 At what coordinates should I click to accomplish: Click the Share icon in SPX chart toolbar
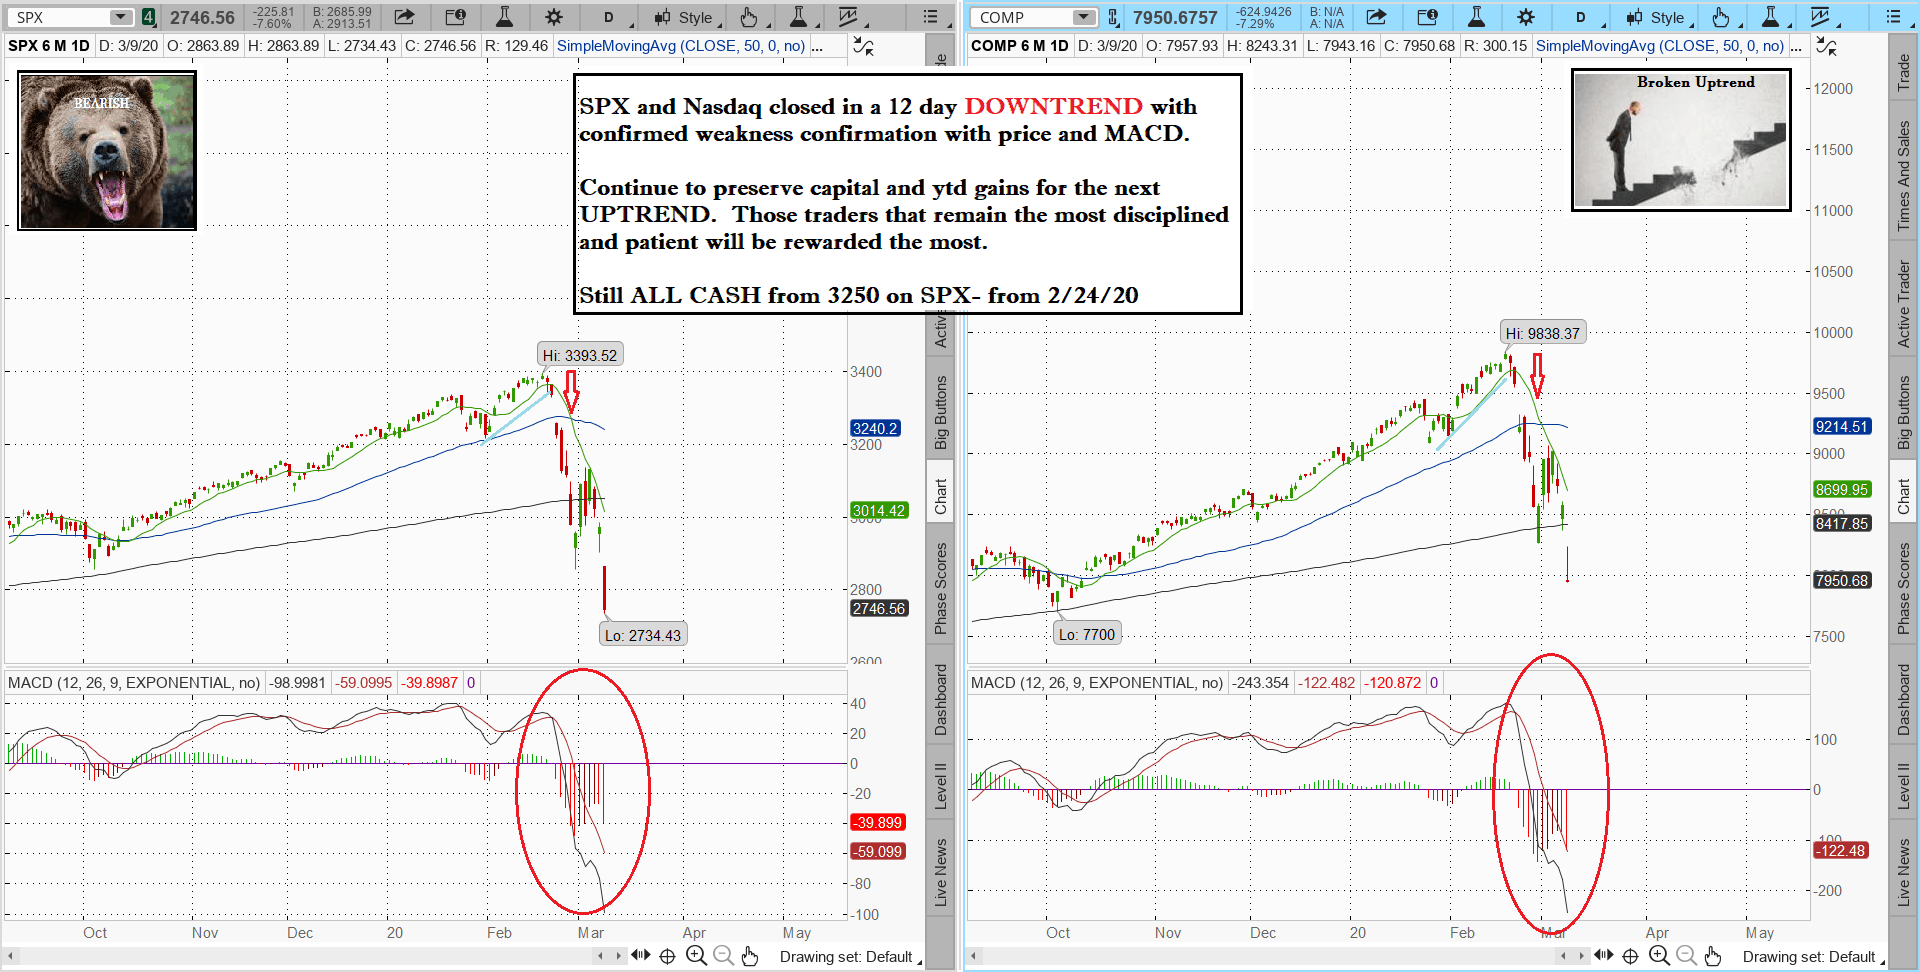tap(404, 17)
